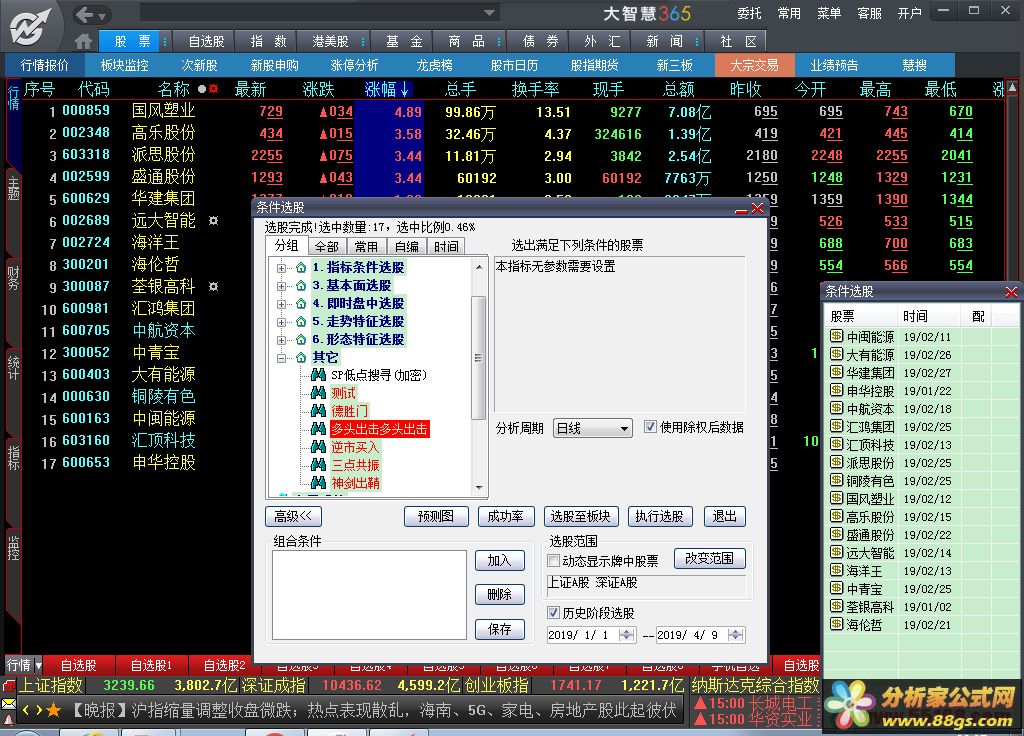Open the binoculars icon for 测试 formula

[x=318, y=393]
